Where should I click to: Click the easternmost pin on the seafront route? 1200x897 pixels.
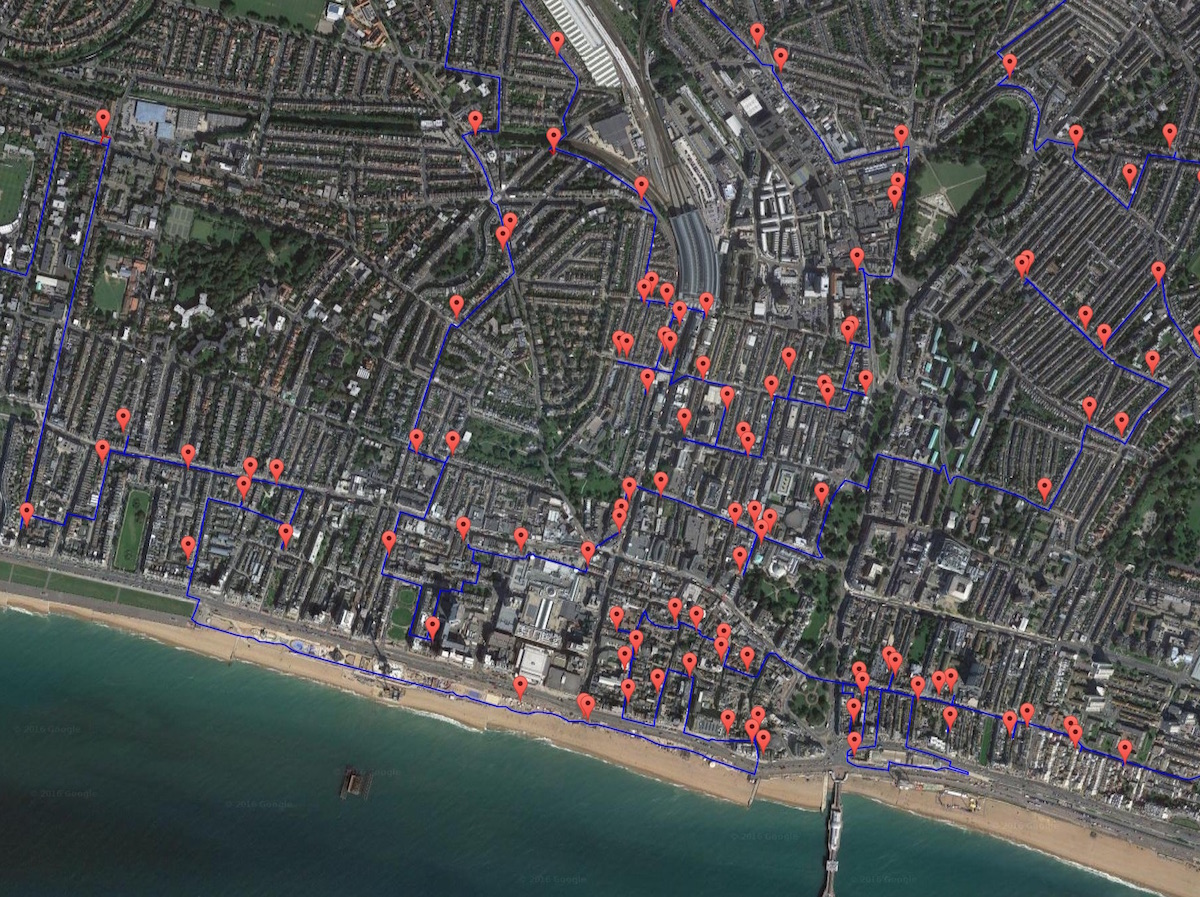pyautogui.click(x=1125, y=749)
